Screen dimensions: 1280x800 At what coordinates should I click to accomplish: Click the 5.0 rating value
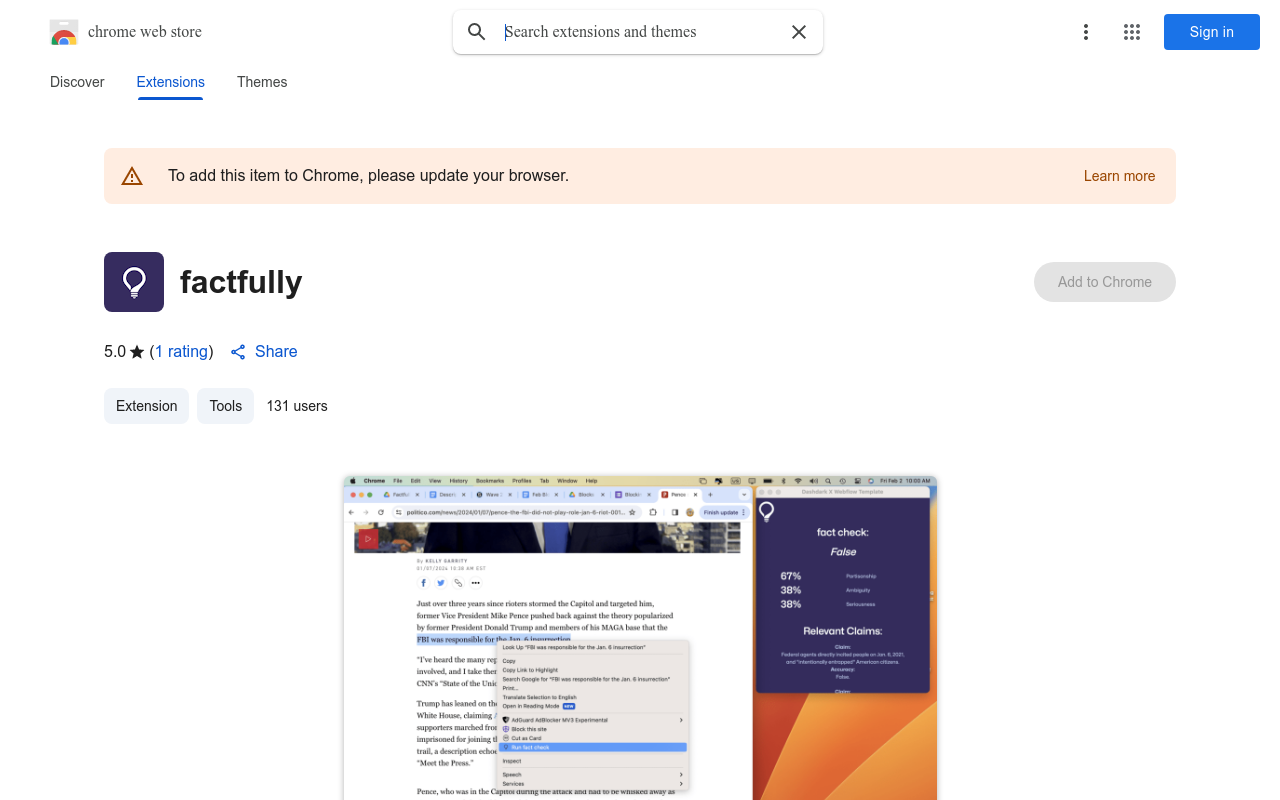pyautogui.click(x=115, y=352)
